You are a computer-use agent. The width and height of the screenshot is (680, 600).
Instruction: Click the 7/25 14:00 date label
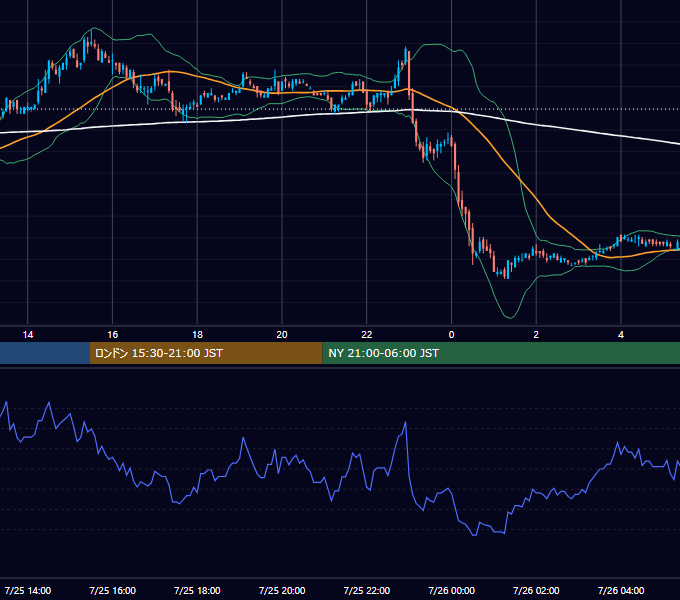[x=28, y=590]
